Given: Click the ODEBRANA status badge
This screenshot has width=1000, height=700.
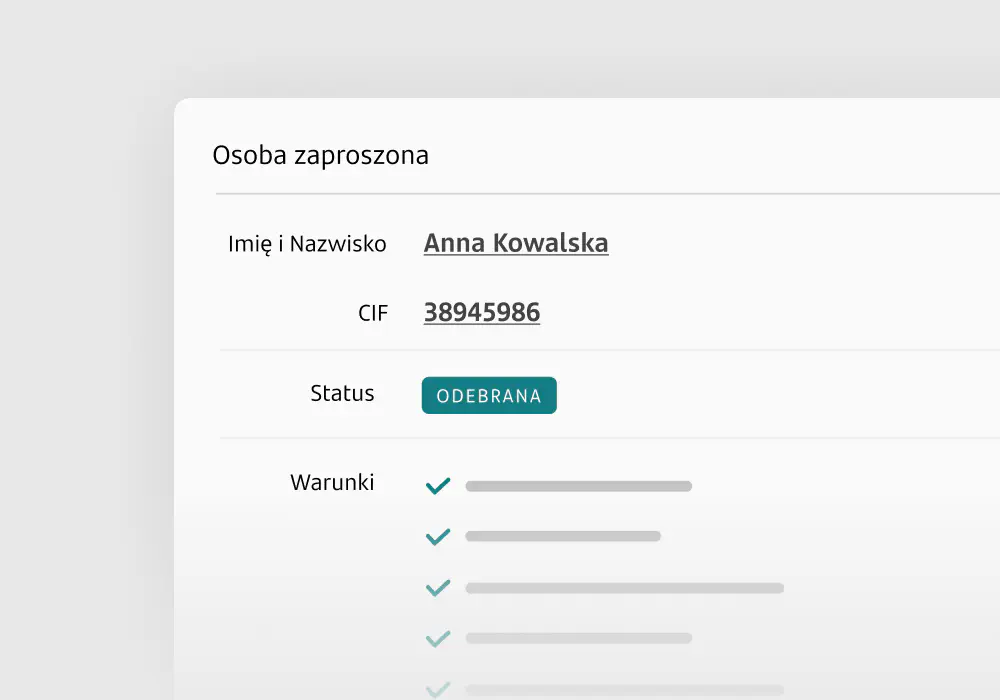Looking at the screenshot, I should [489, 396].
